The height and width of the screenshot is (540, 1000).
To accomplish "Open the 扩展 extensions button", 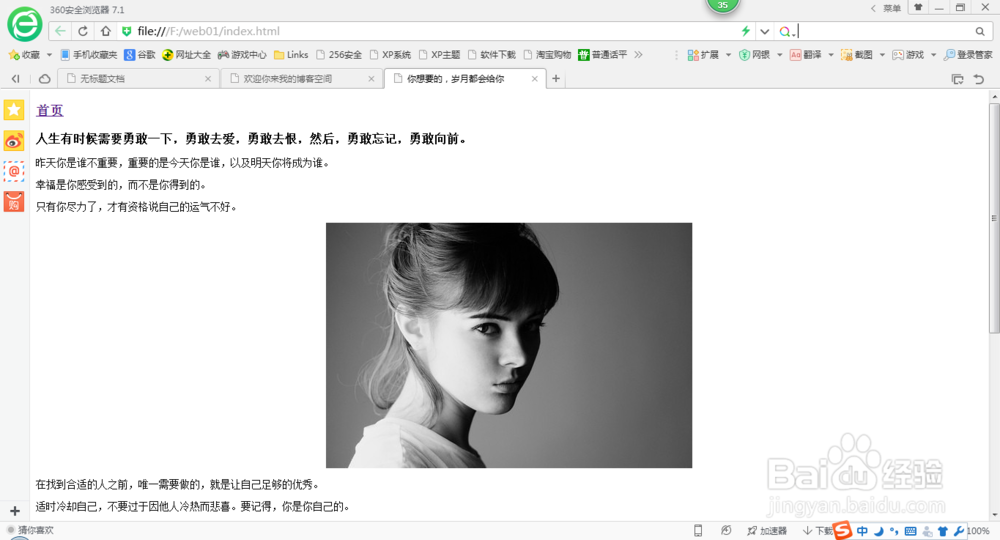I will 703,55.
